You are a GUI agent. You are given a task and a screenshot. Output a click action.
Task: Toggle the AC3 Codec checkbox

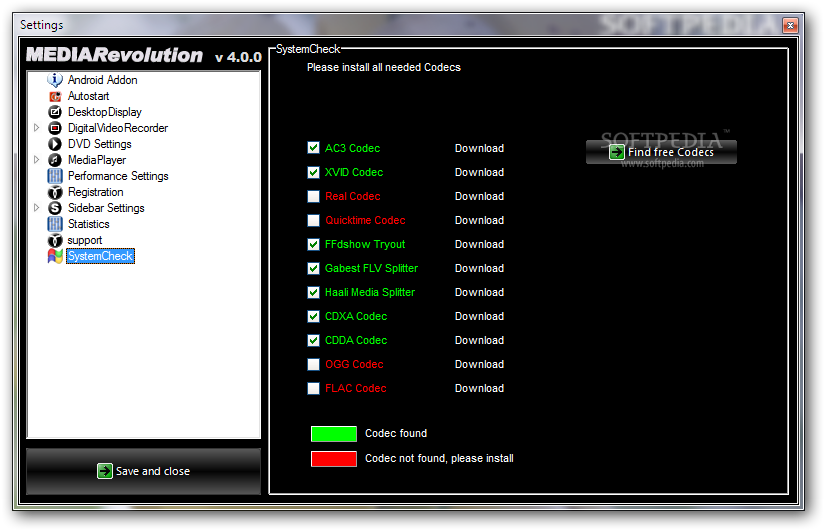pyautogui.click(x=314, y=148)
